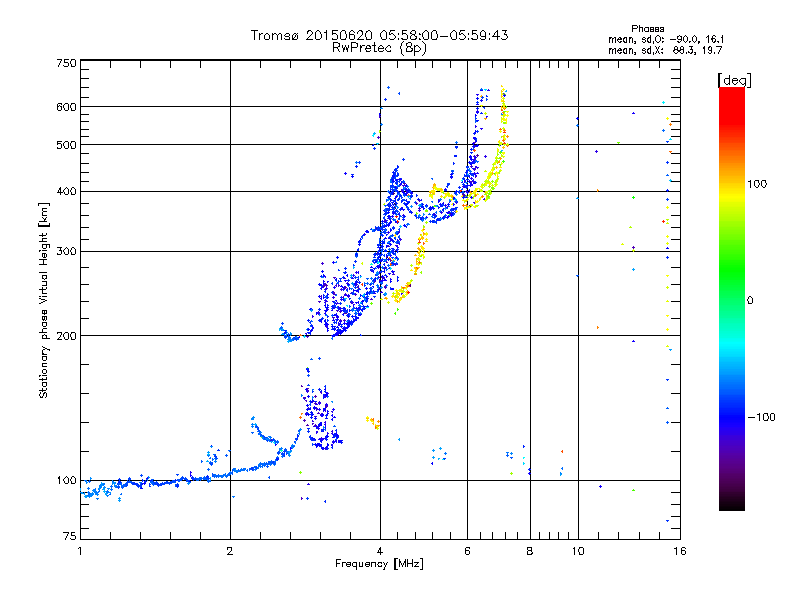Click the y-axis tick label '200'
This screenshot has width=800, height=600.
tap(66, 336)
